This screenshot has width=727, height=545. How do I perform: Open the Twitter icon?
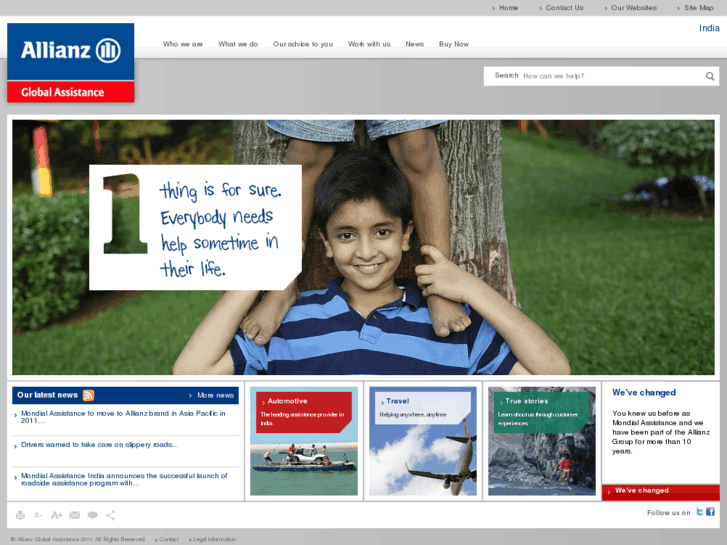(x=700, y=512)
